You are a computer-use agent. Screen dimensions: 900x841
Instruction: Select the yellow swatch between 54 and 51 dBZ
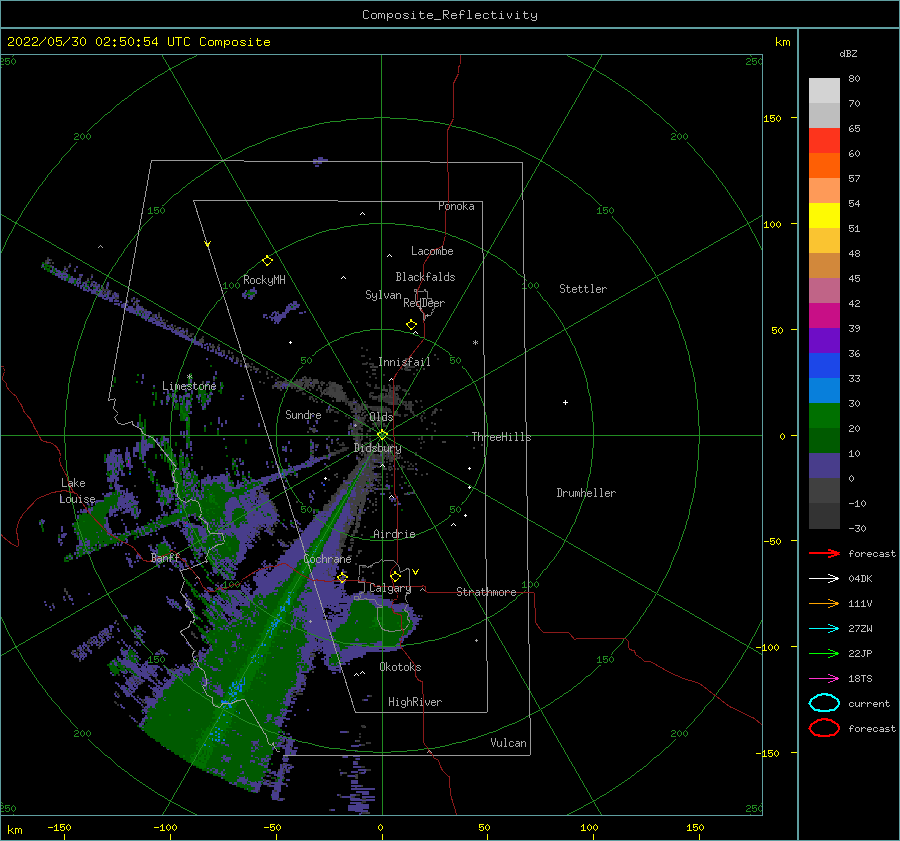click(824, 216)
